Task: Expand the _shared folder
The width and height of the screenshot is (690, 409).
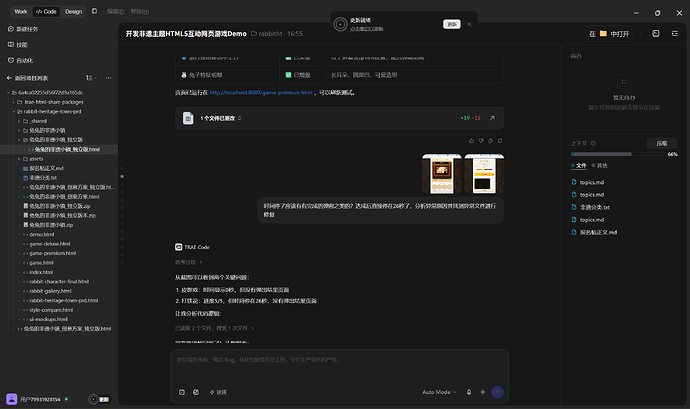Action: 19,121
